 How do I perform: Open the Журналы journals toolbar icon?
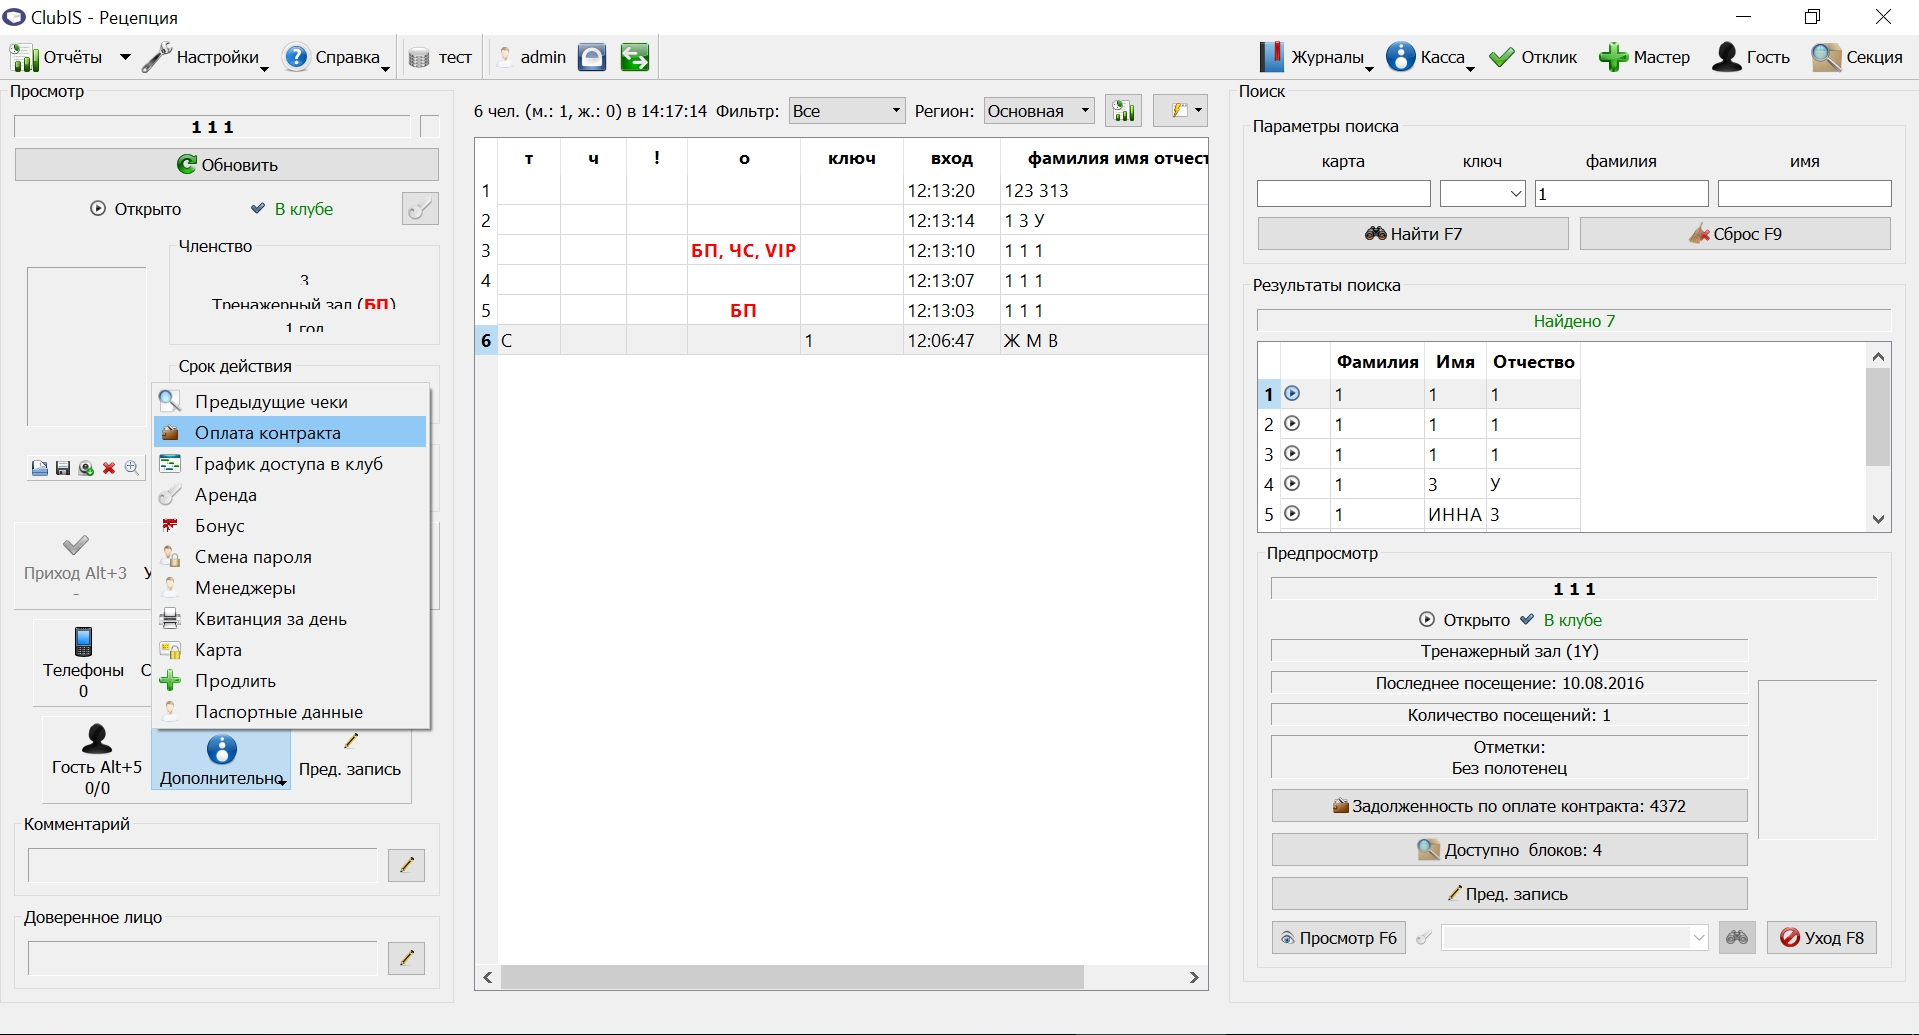point(1271,57)
